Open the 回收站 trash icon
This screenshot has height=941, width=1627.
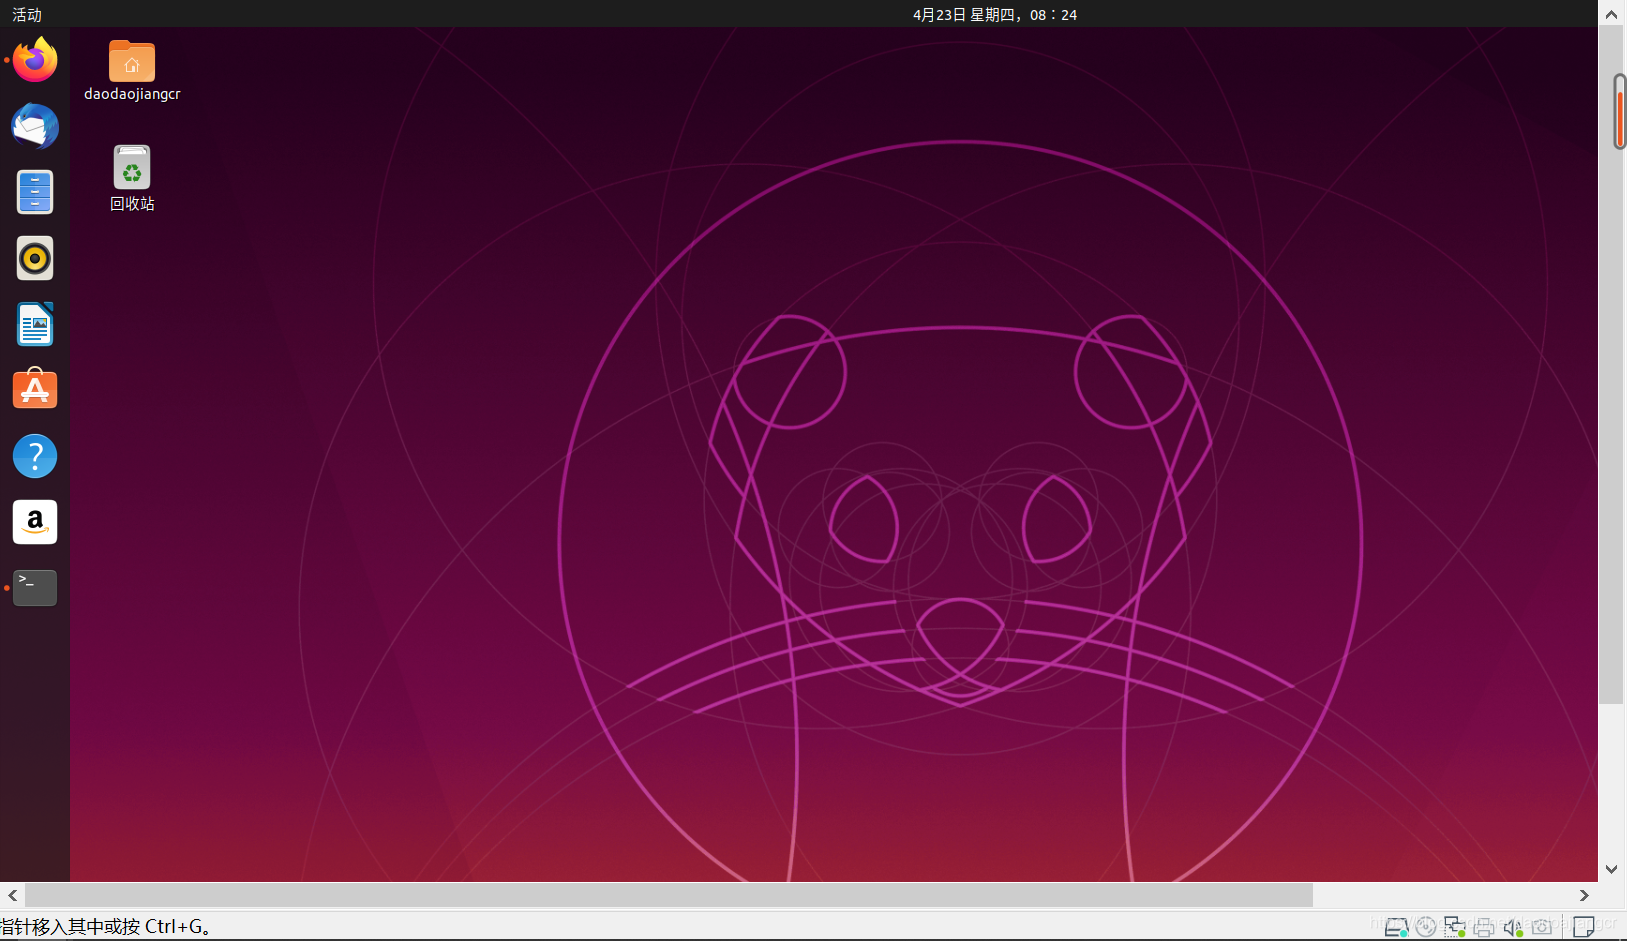132,178
